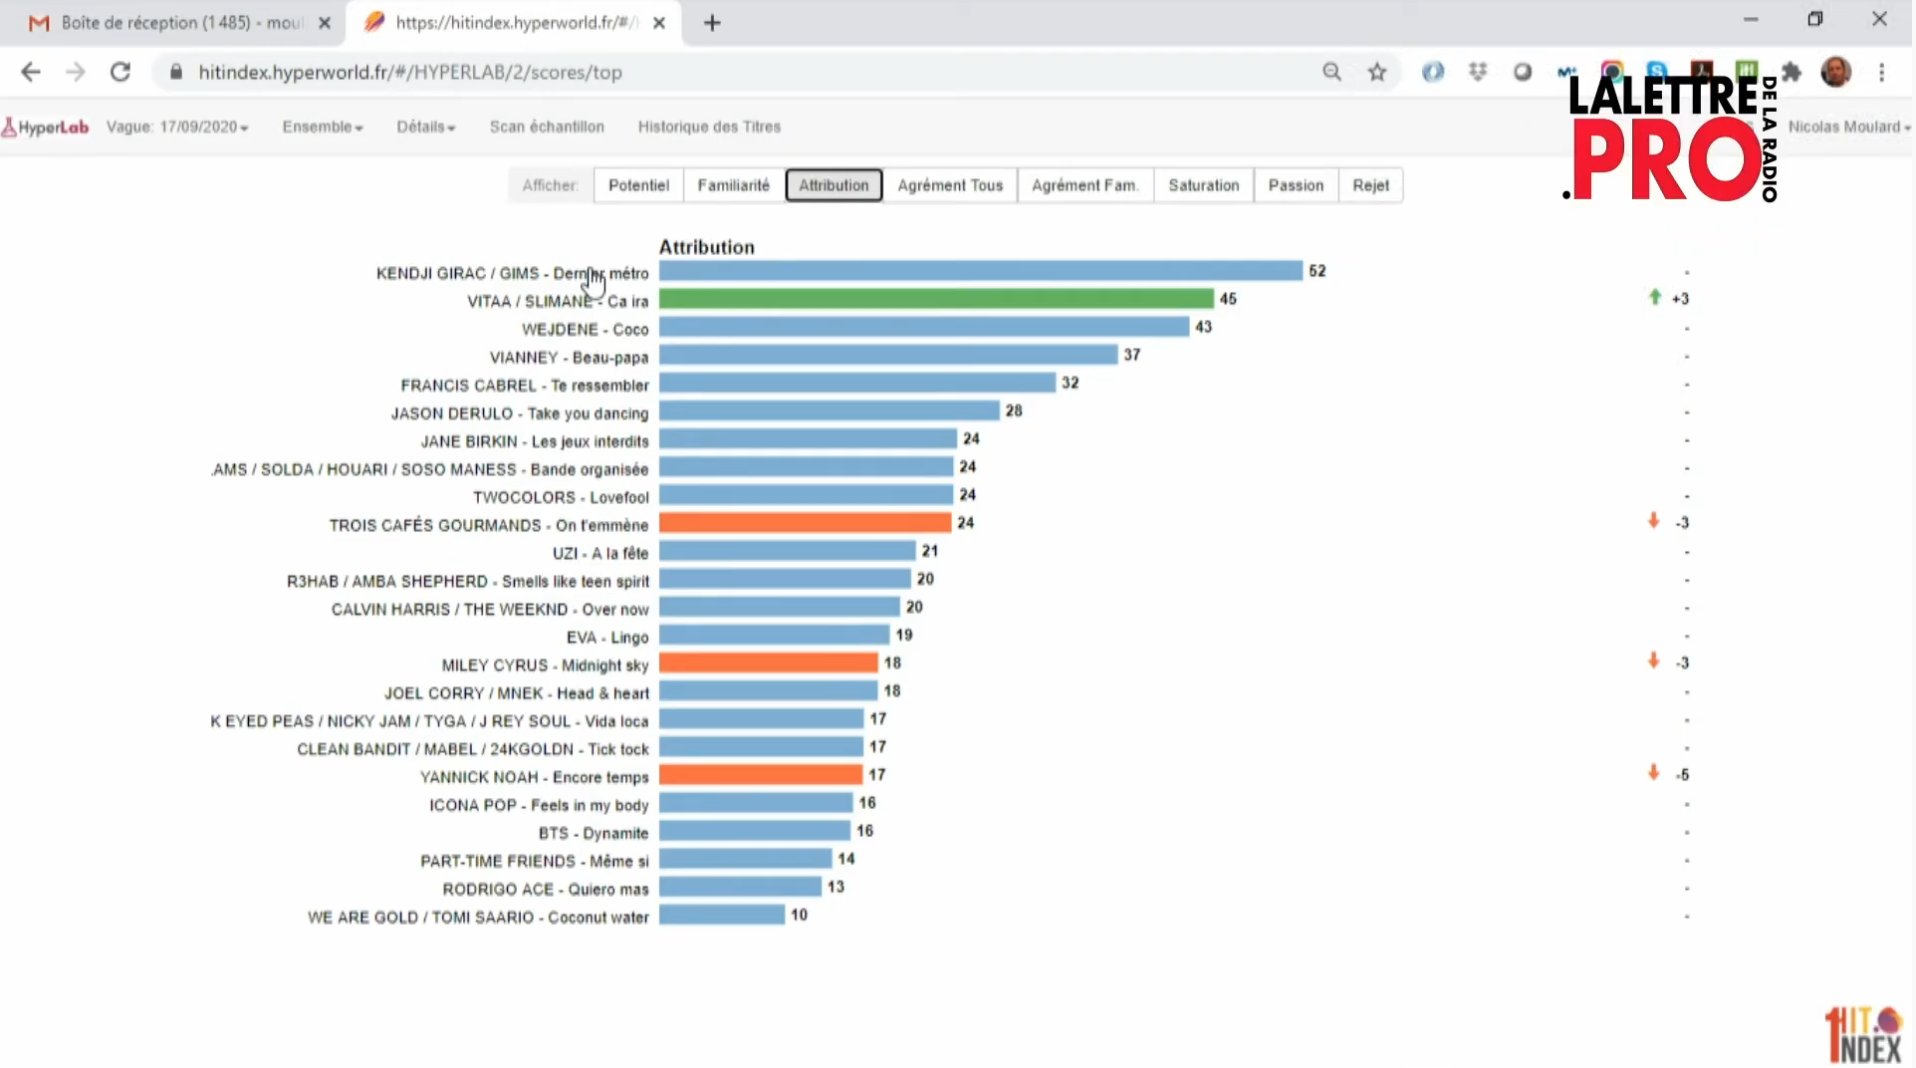Viewport: 1916px width, 1068px height.
Task: Bookmark page with the star icon
Action: (1377, 72)
